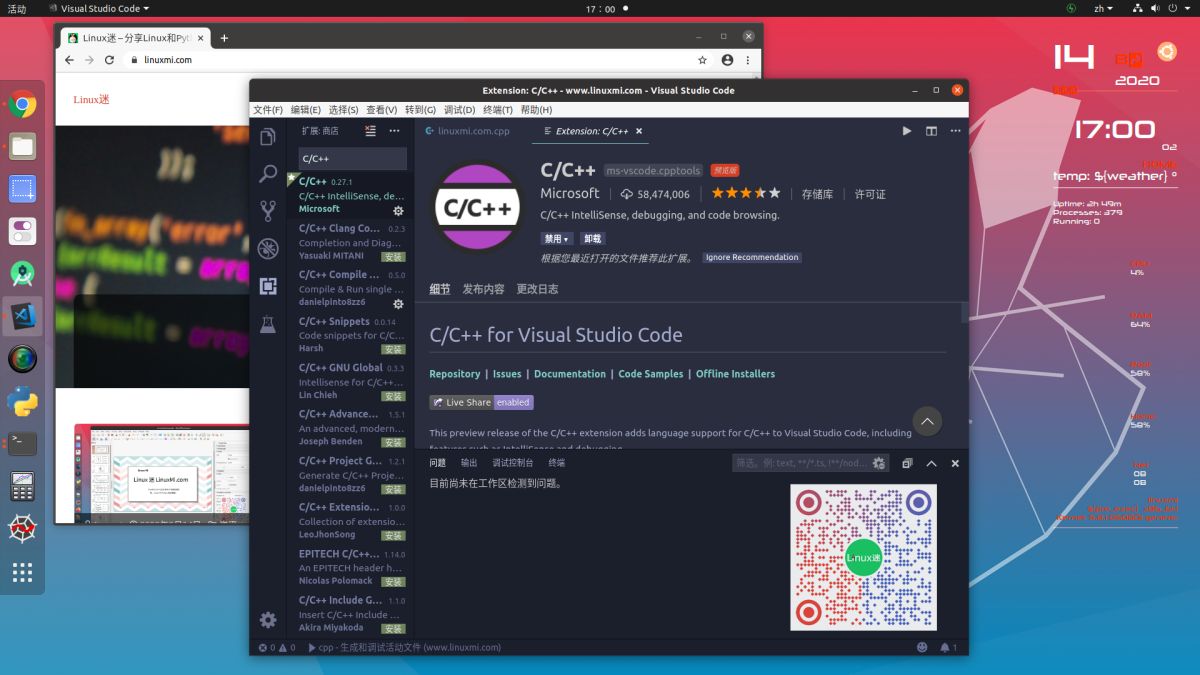Viewport: 1200px width, 675px height.
Task: Open the 查看(V) menu
Action: coord(382,110)
